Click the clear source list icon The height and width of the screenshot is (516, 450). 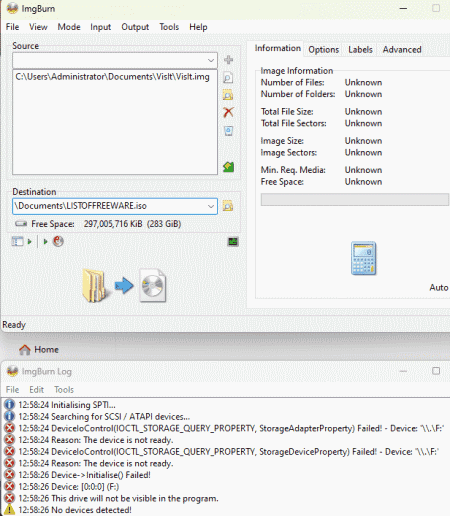tap(228, 130)
